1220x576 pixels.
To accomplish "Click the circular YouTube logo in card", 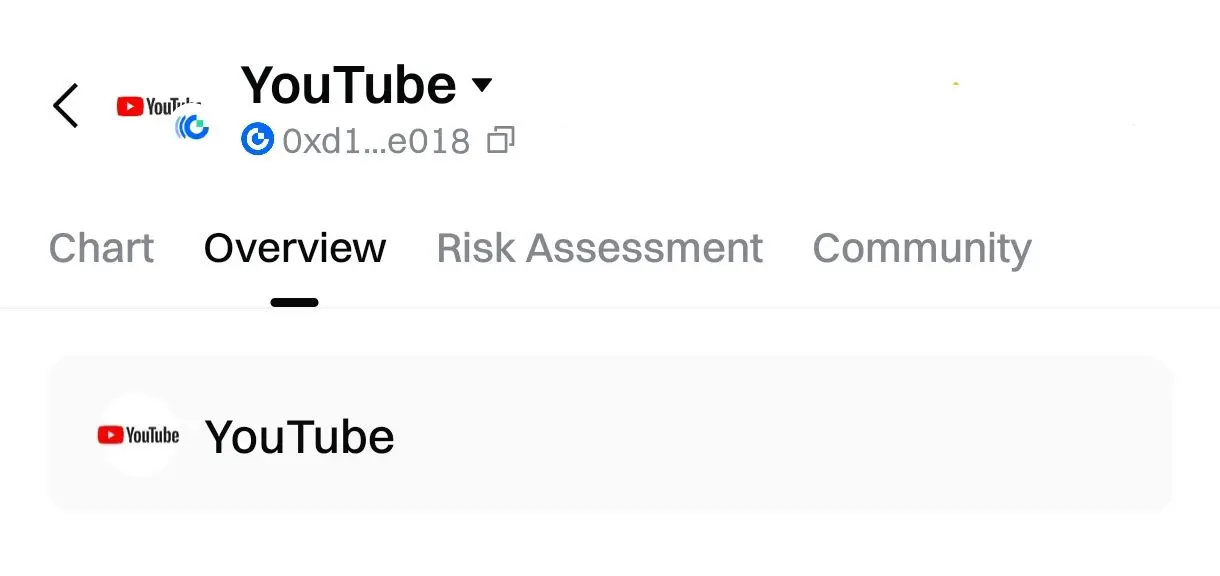I will pyautogui.click(x=138, y=435).
